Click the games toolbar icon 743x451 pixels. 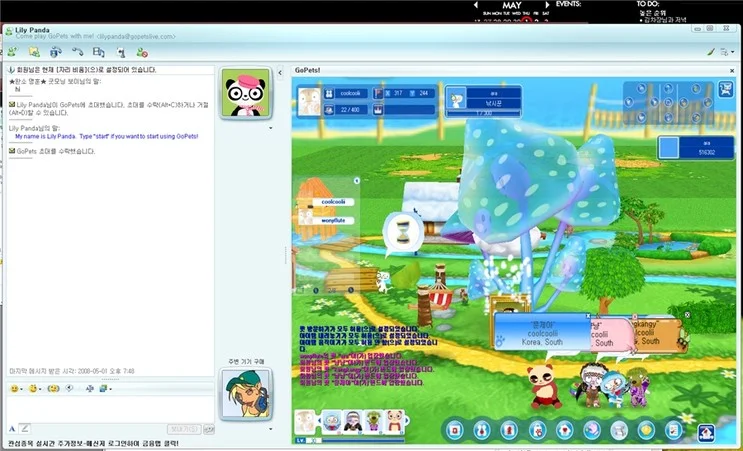(x=121, y=52)
